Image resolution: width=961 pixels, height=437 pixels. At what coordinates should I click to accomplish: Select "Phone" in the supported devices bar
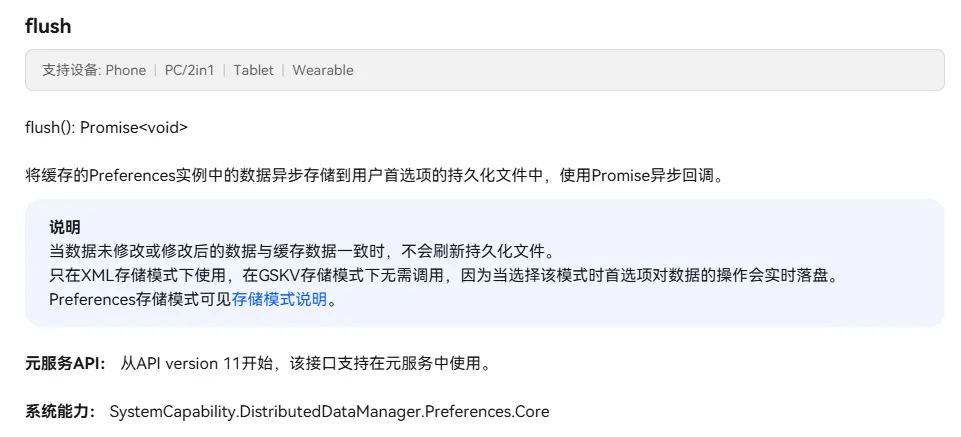pos(126,70)
